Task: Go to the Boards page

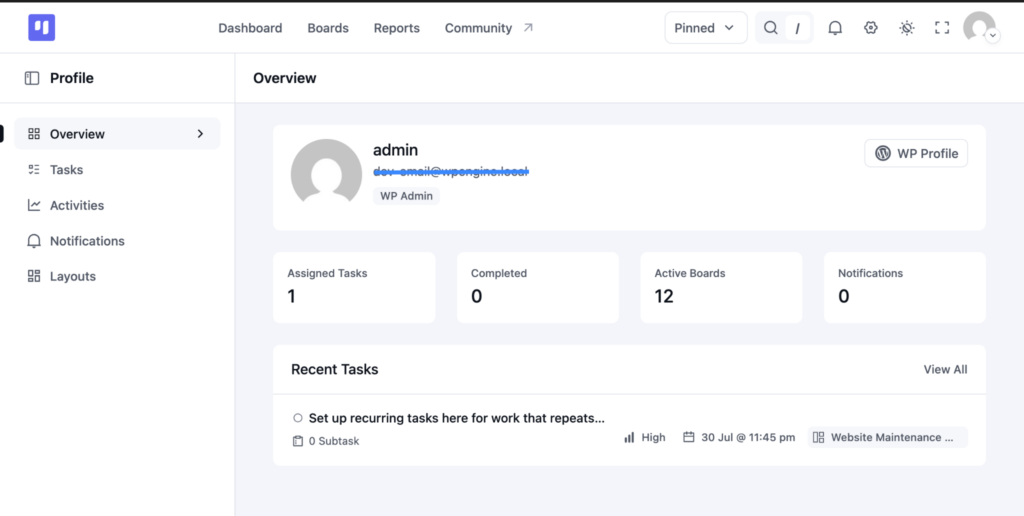Action: [x=328, y=28]
